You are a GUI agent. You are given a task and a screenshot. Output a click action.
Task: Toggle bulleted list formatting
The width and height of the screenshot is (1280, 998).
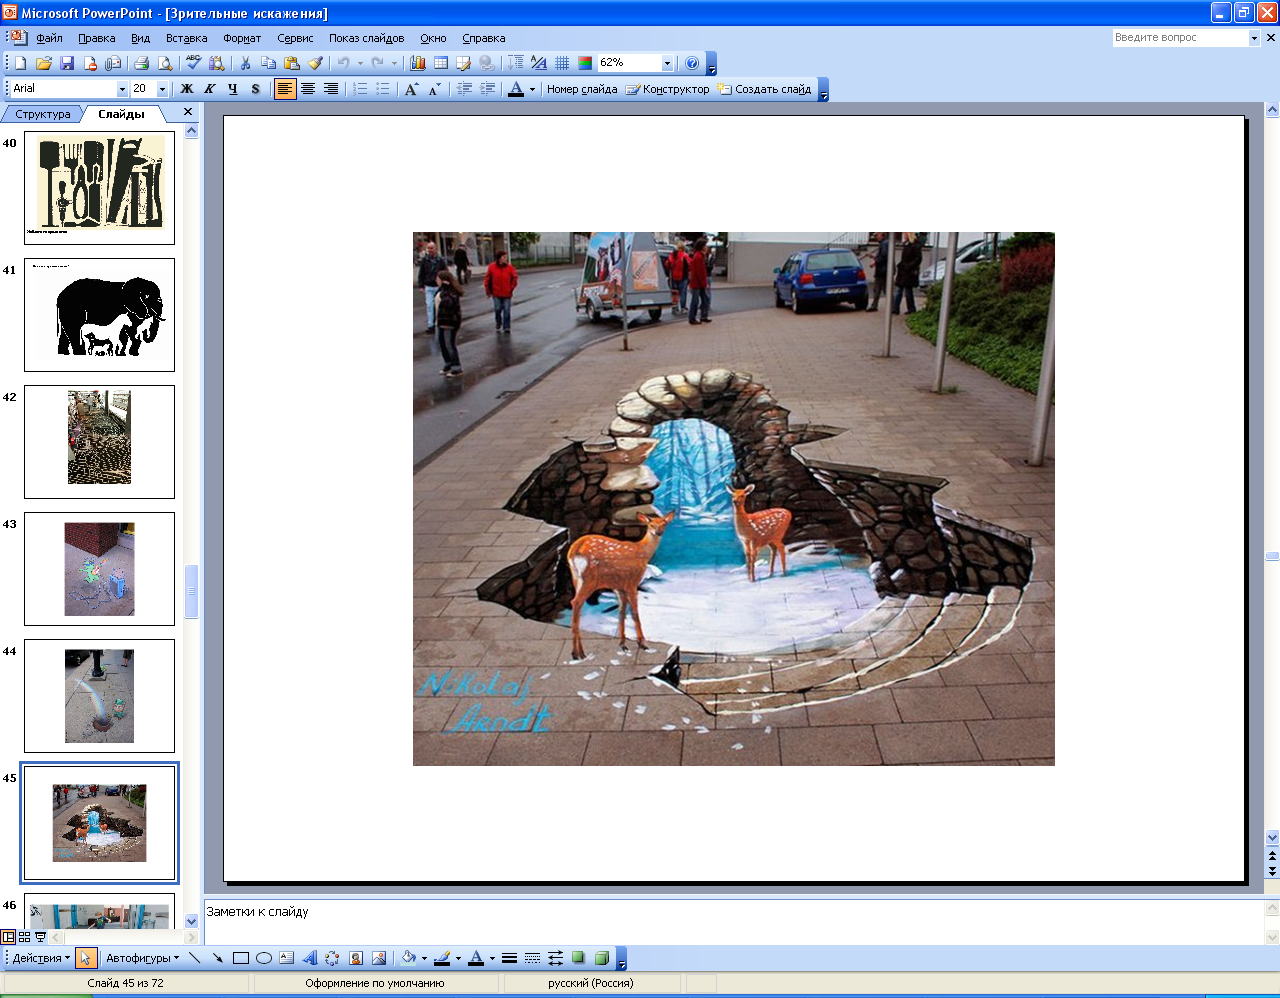pyautogui.click(x=383, y=89)
